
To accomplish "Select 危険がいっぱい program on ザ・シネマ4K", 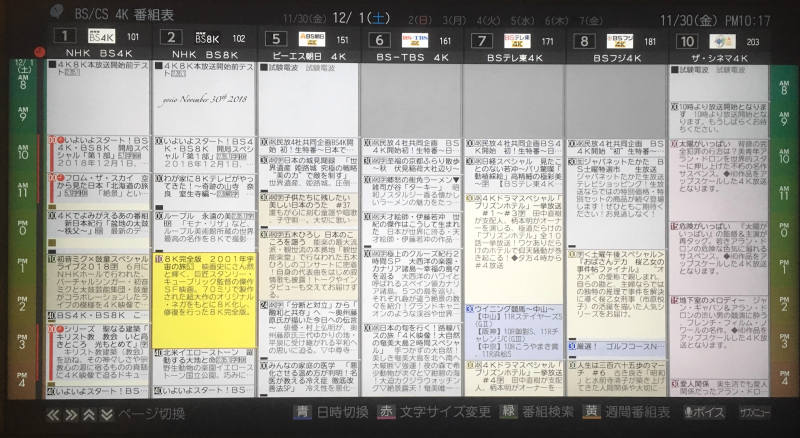I will 719,258.
